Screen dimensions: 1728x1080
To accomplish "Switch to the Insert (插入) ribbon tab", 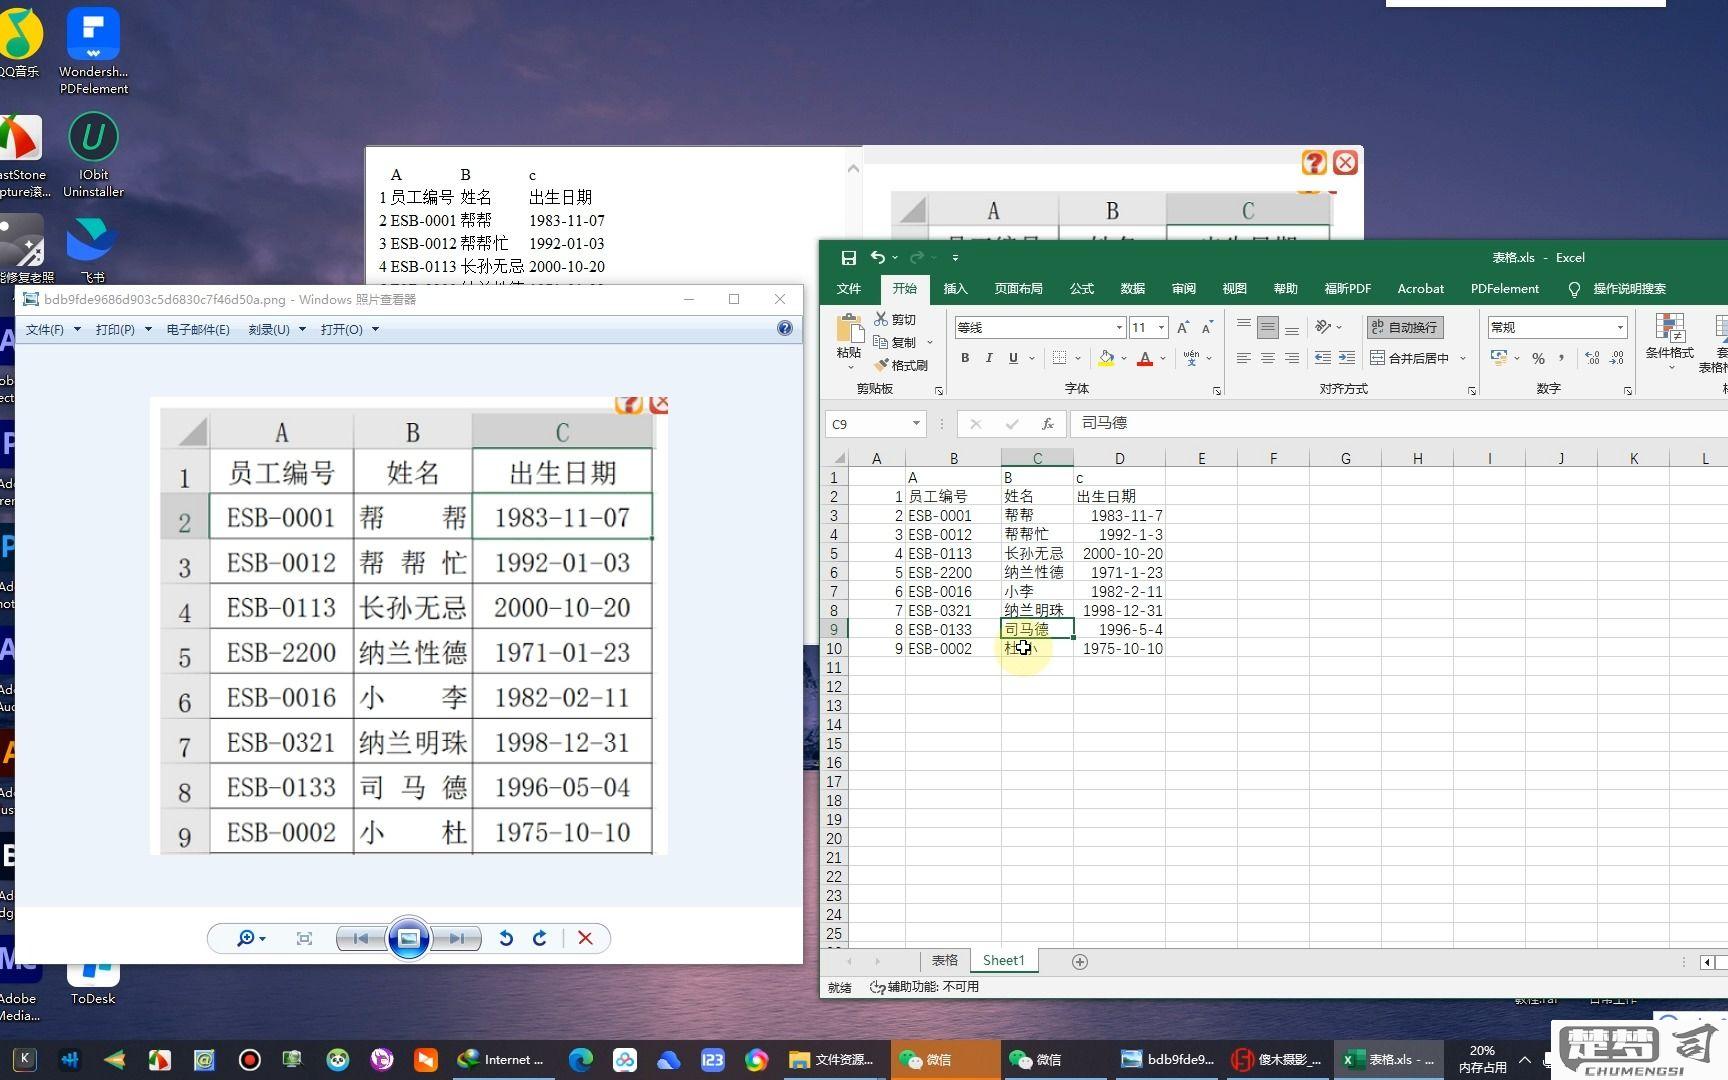I will (x=955, y=288).
